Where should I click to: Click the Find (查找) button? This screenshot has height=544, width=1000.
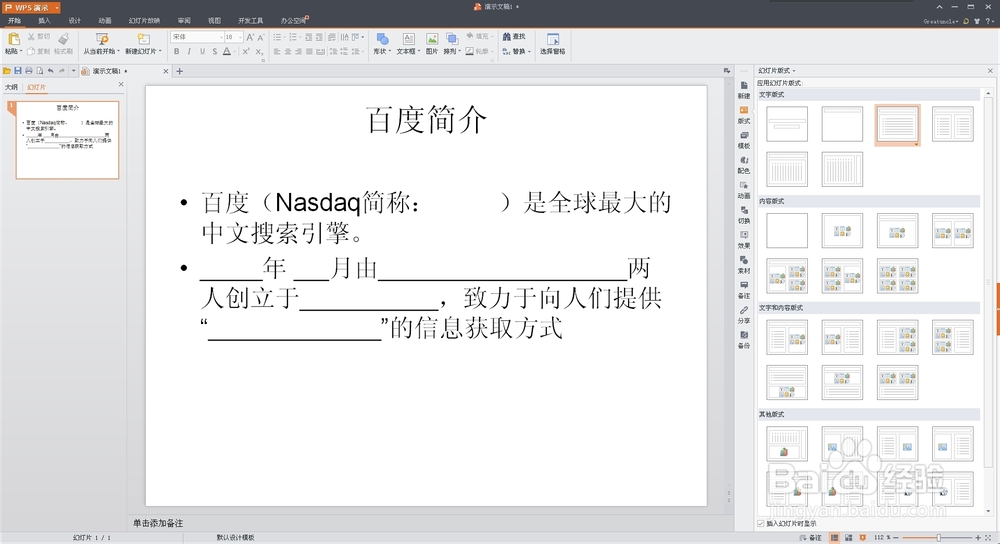[514, 36]
